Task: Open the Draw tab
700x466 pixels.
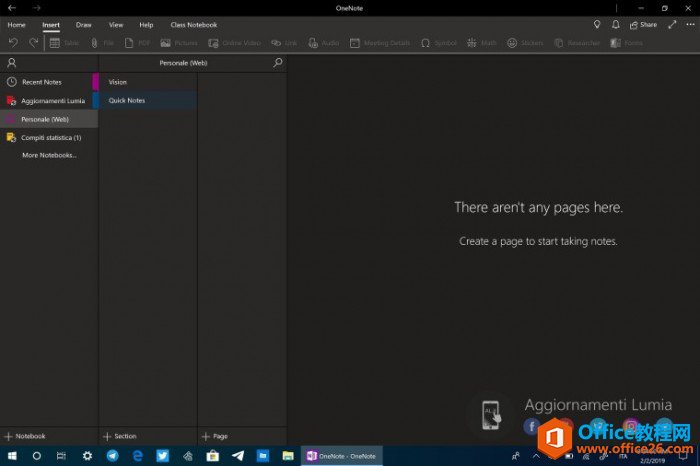Action: point(83,25)
